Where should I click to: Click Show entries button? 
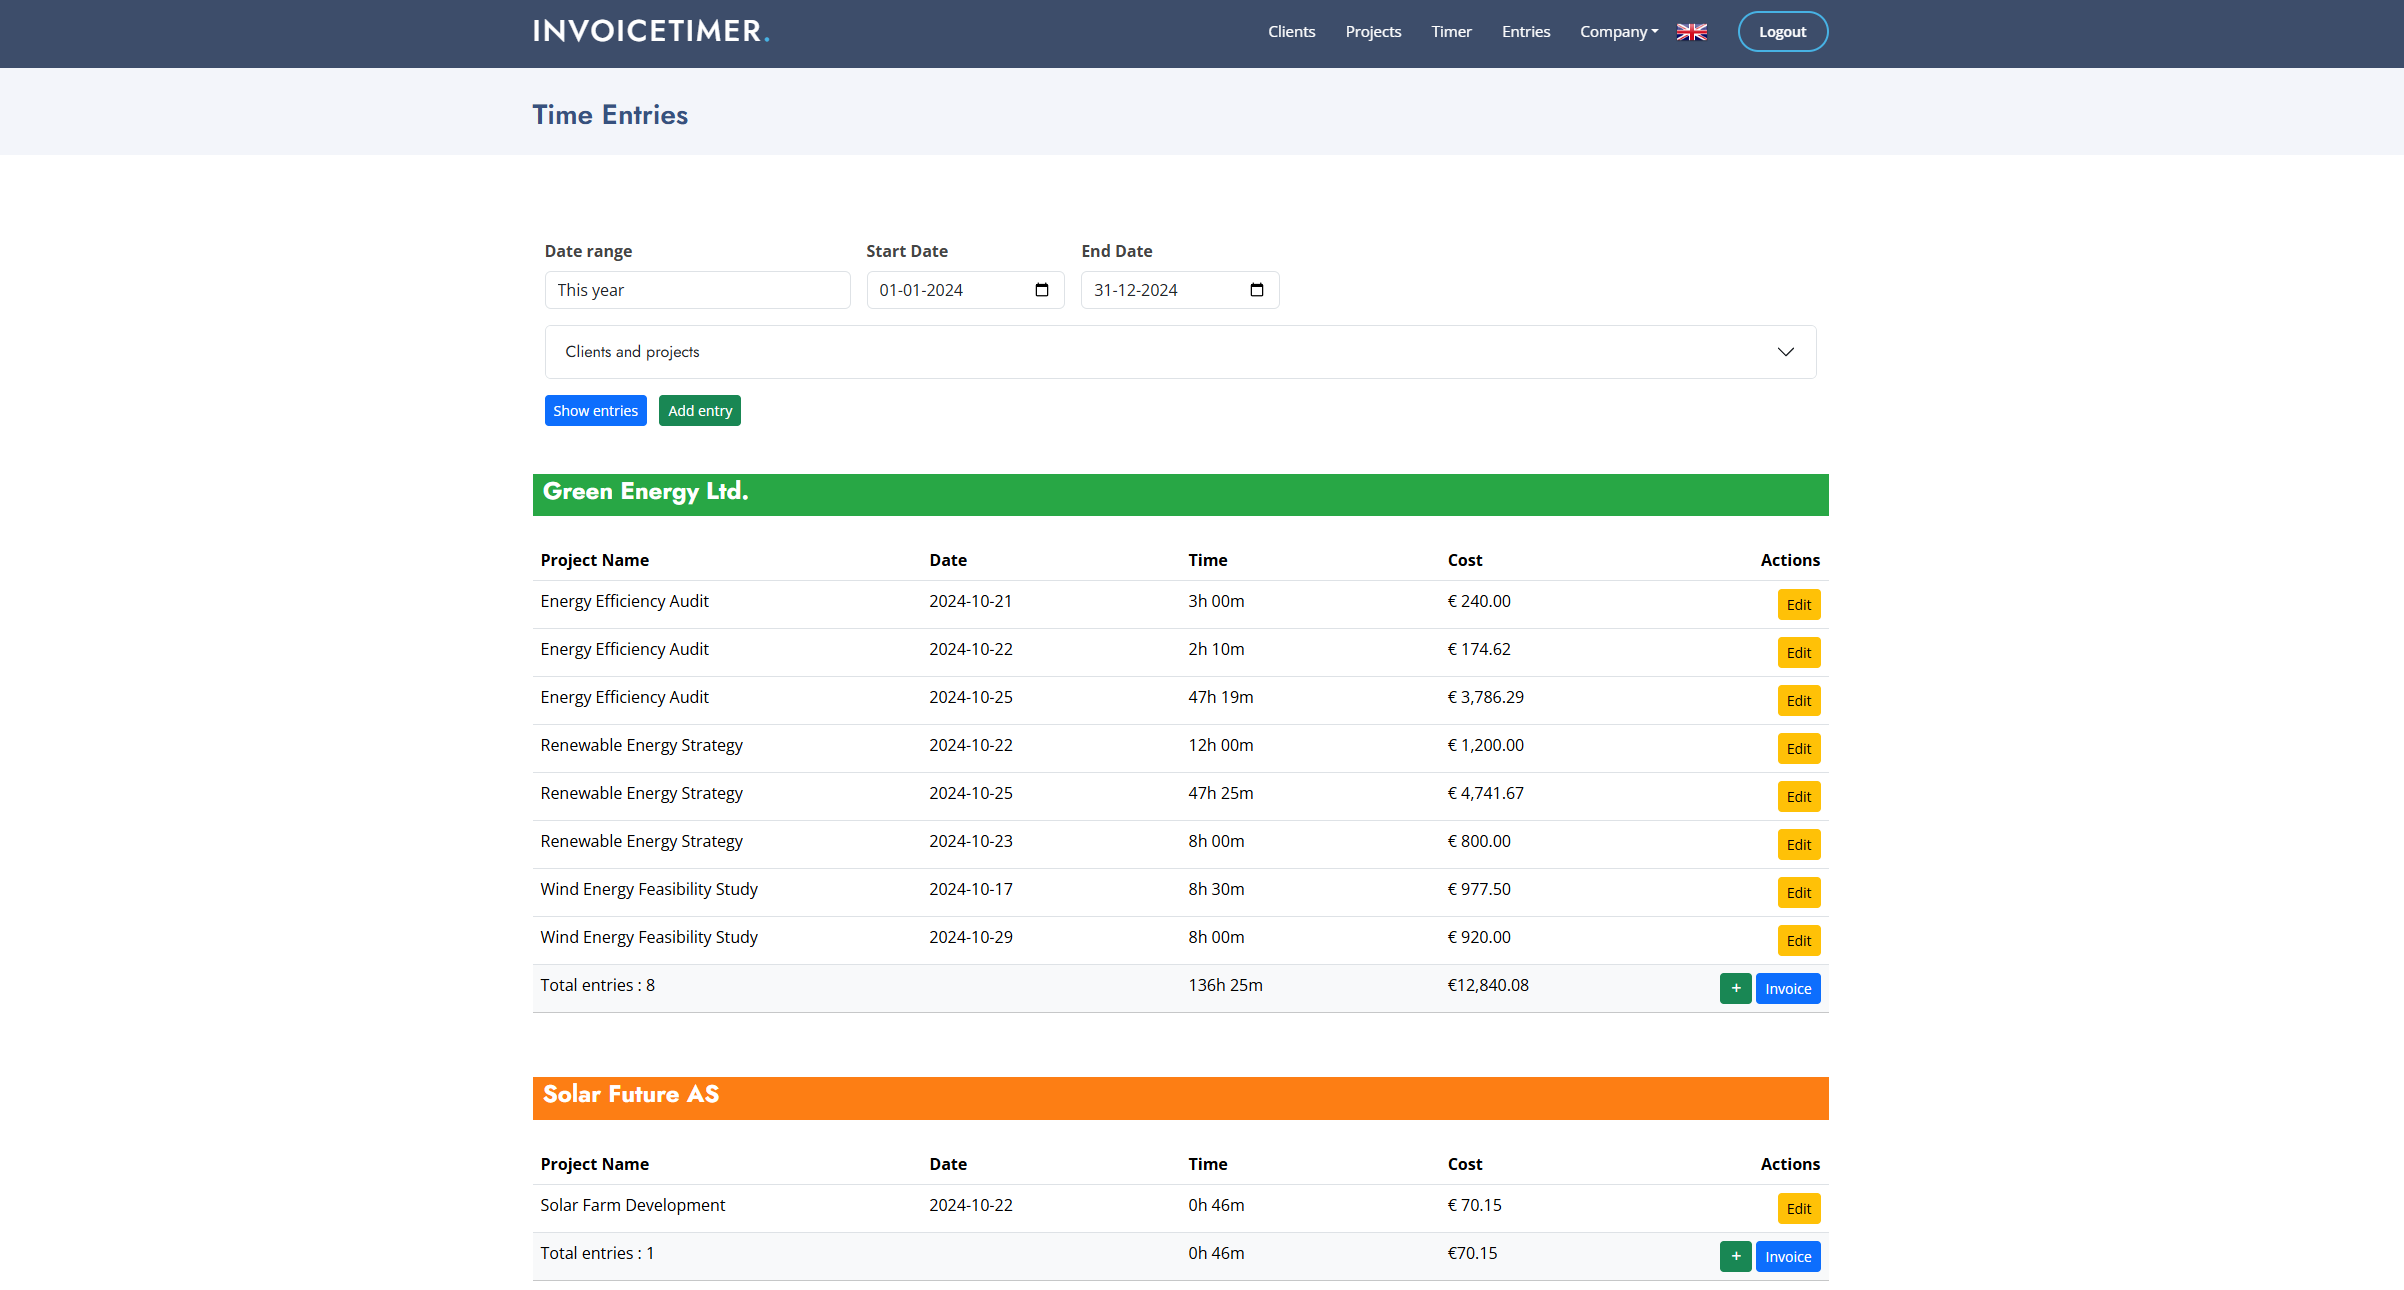[x=595, y=410]
